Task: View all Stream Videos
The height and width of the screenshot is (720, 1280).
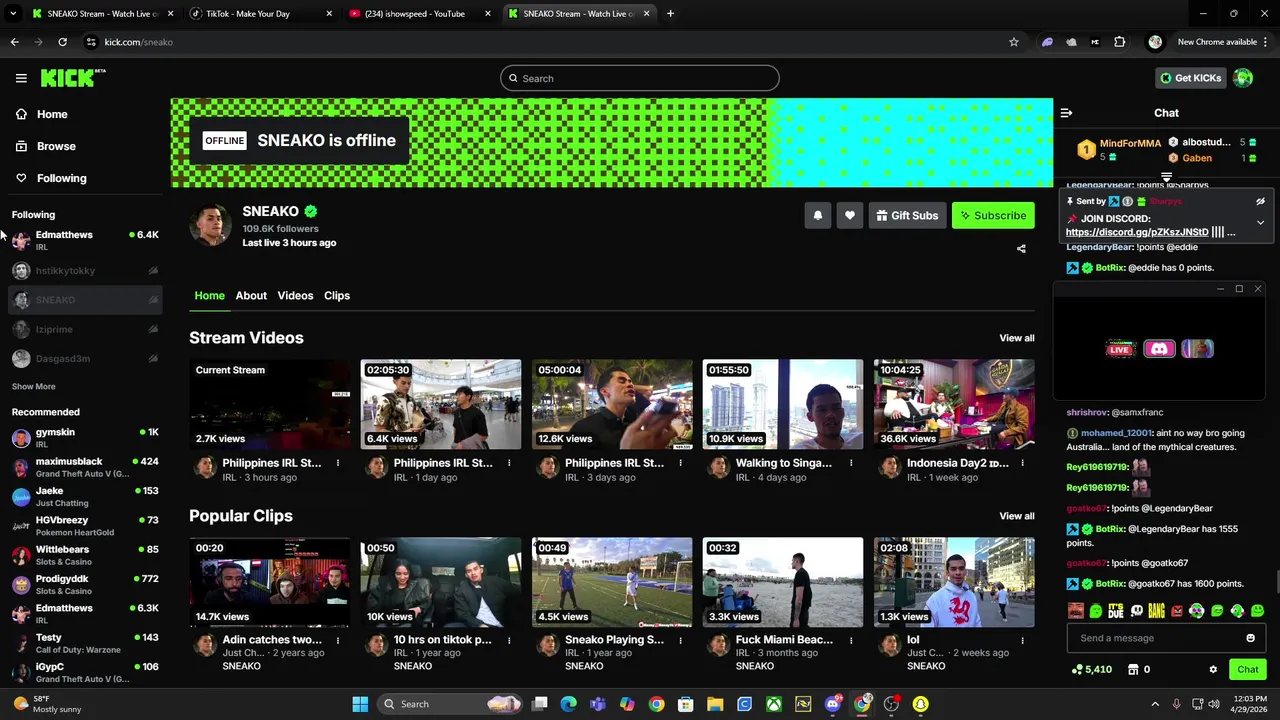Action: pos(1017,338)
